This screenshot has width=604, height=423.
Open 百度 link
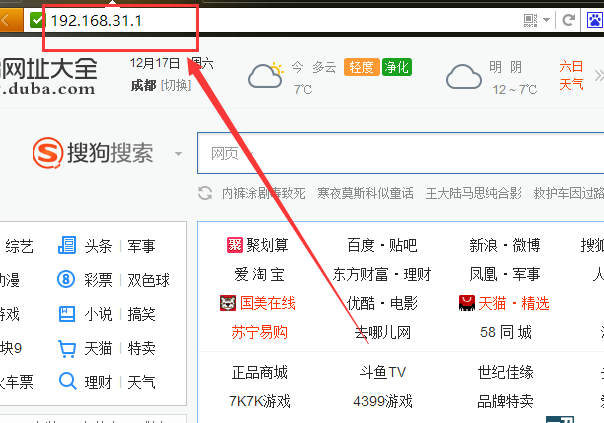361,245
